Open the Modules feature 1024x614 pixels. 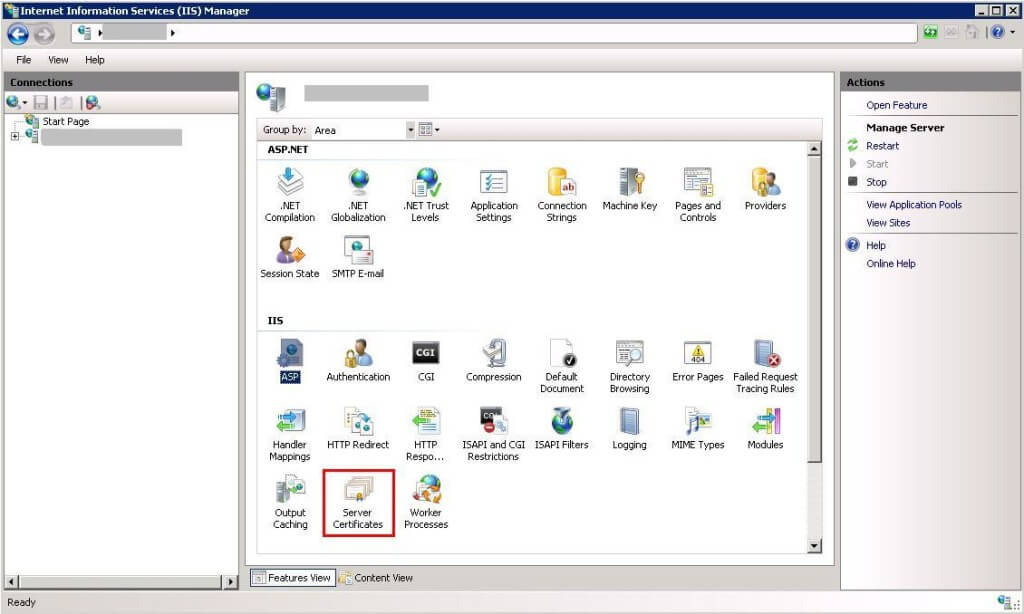(765, 428)
